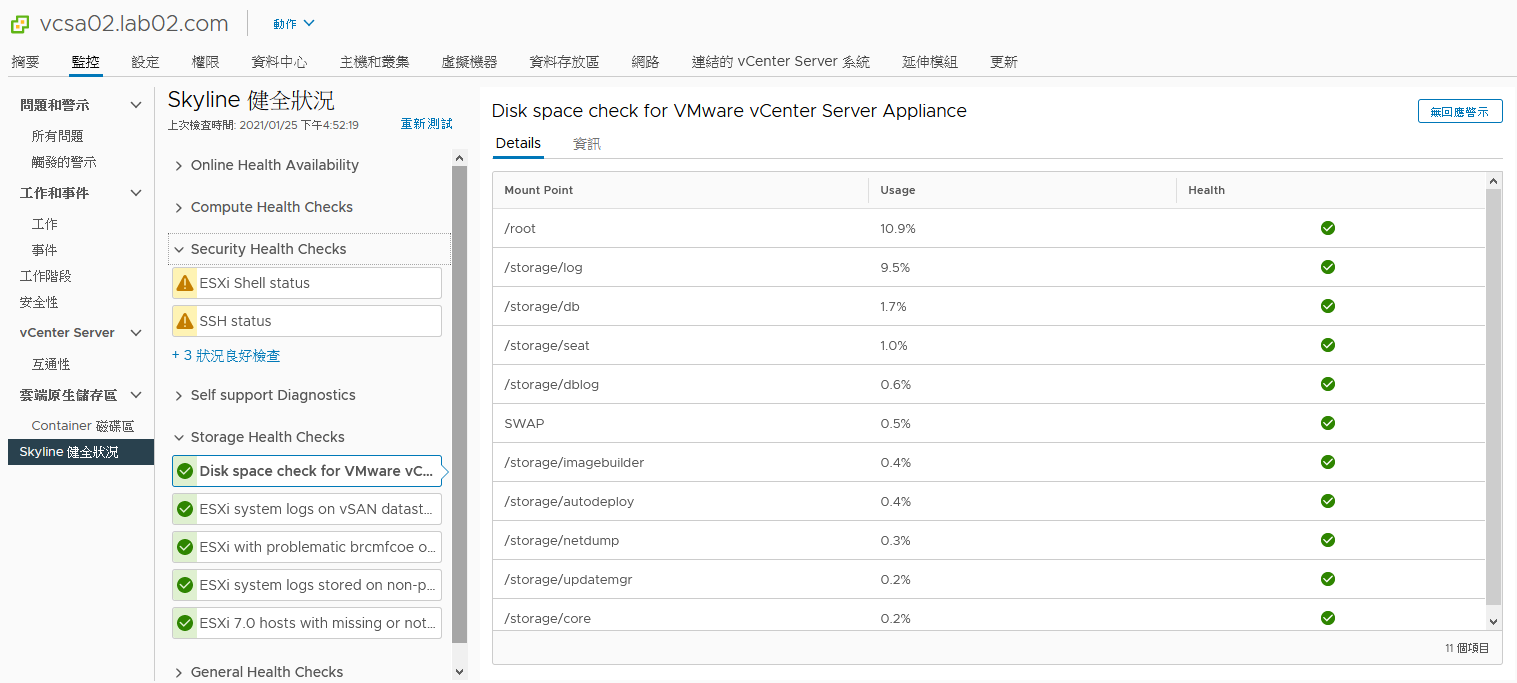This screenshot has height=683, width=1517.
Task: Click green check icon on ESXi with problematic brcmfcoe
Action: [185, 547]
